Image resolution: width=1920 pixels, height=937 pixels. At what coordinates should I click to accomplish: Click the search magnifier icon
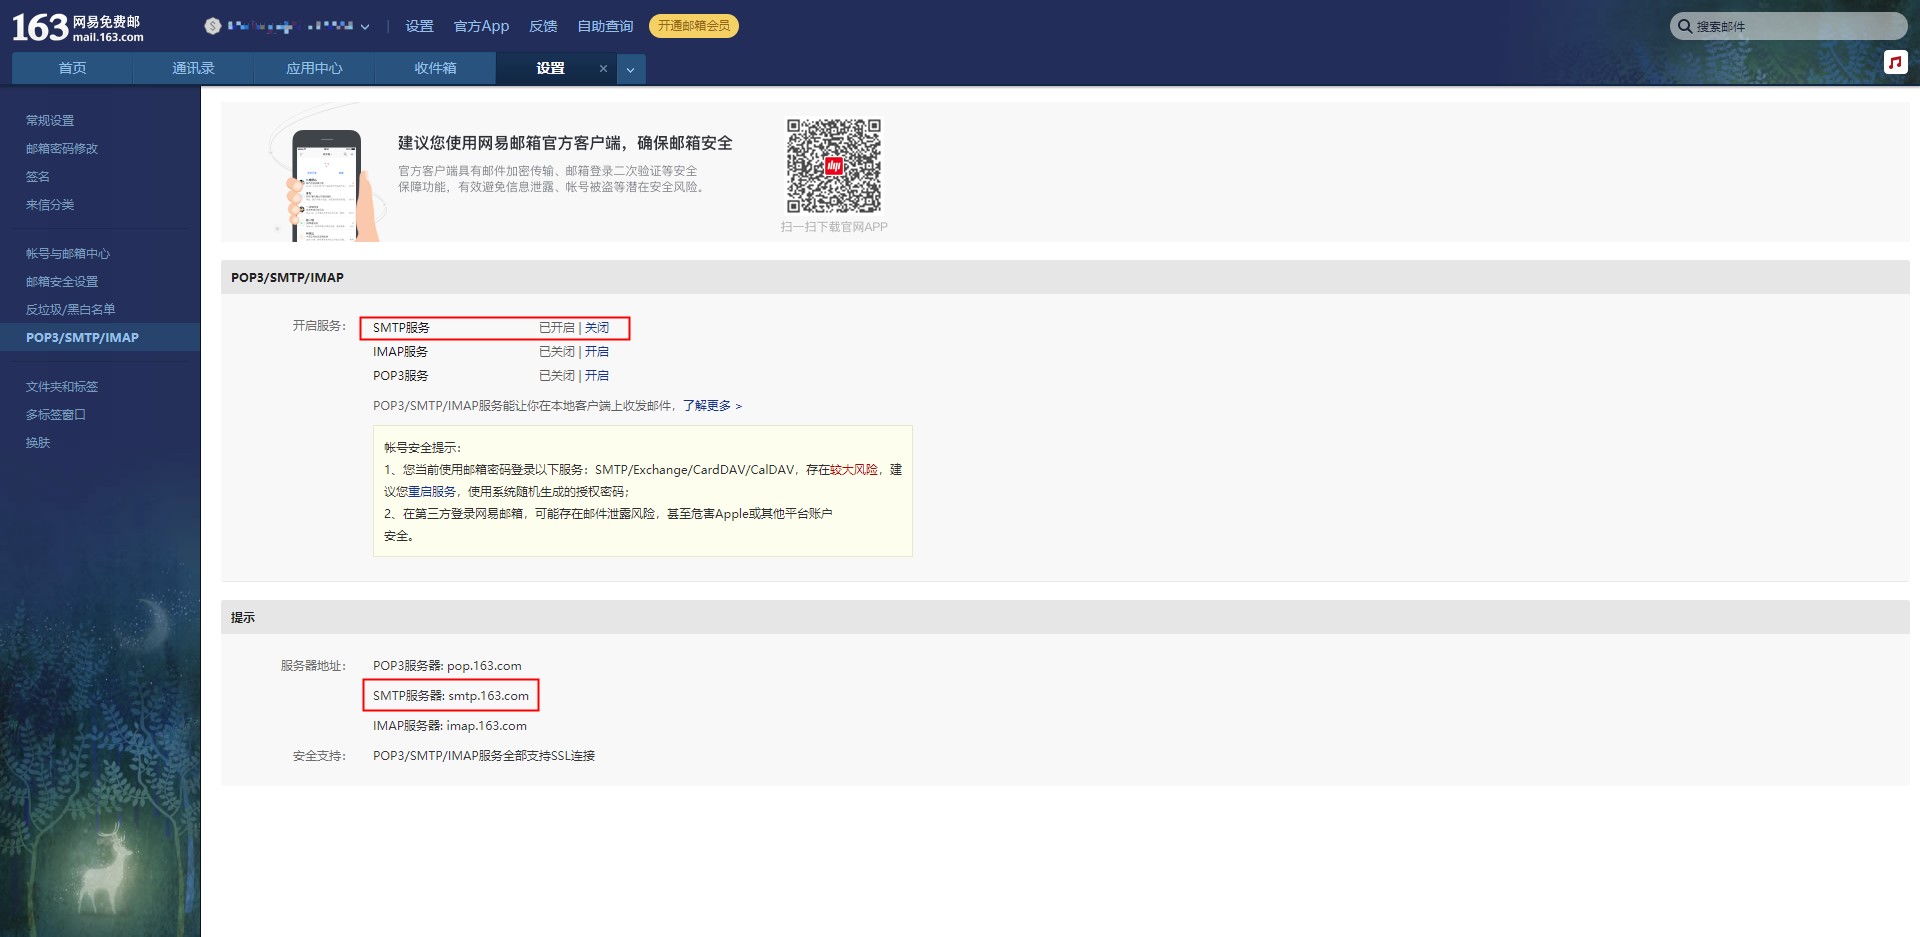[x=1685, y=26]
